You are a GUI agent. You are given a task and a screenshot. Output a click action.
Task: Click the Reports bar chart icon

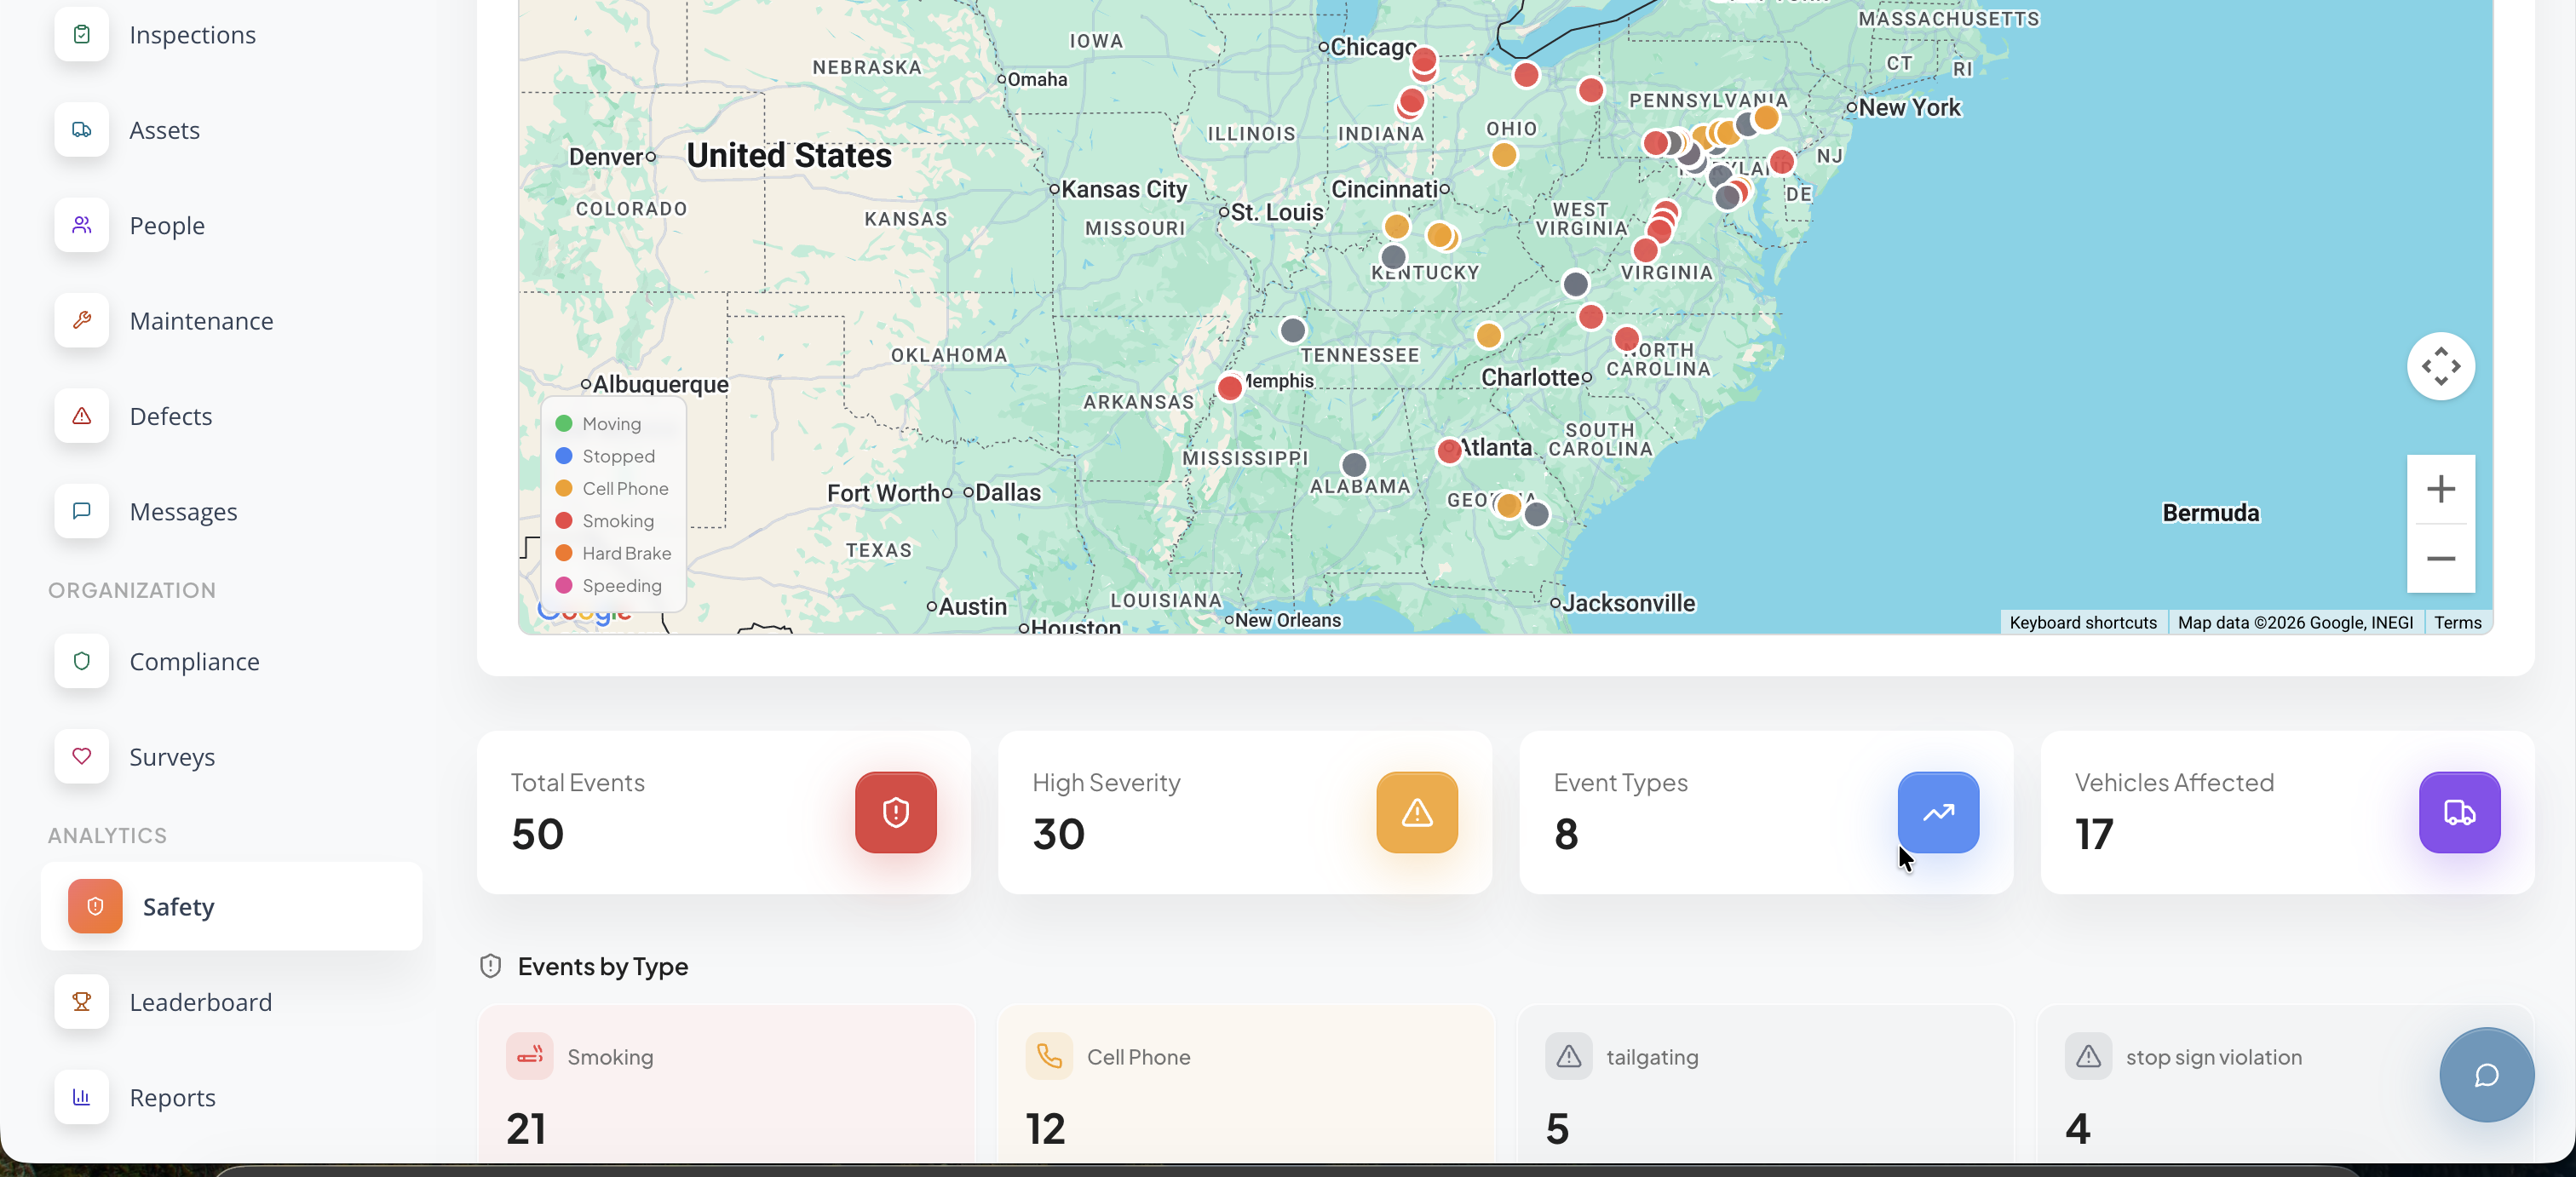tap(82, 1097)
